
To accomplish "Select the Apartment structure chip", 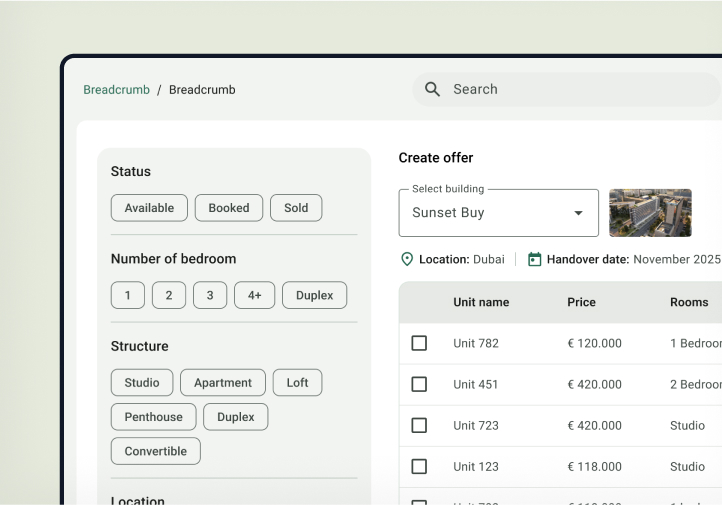I will coord(223,383).
